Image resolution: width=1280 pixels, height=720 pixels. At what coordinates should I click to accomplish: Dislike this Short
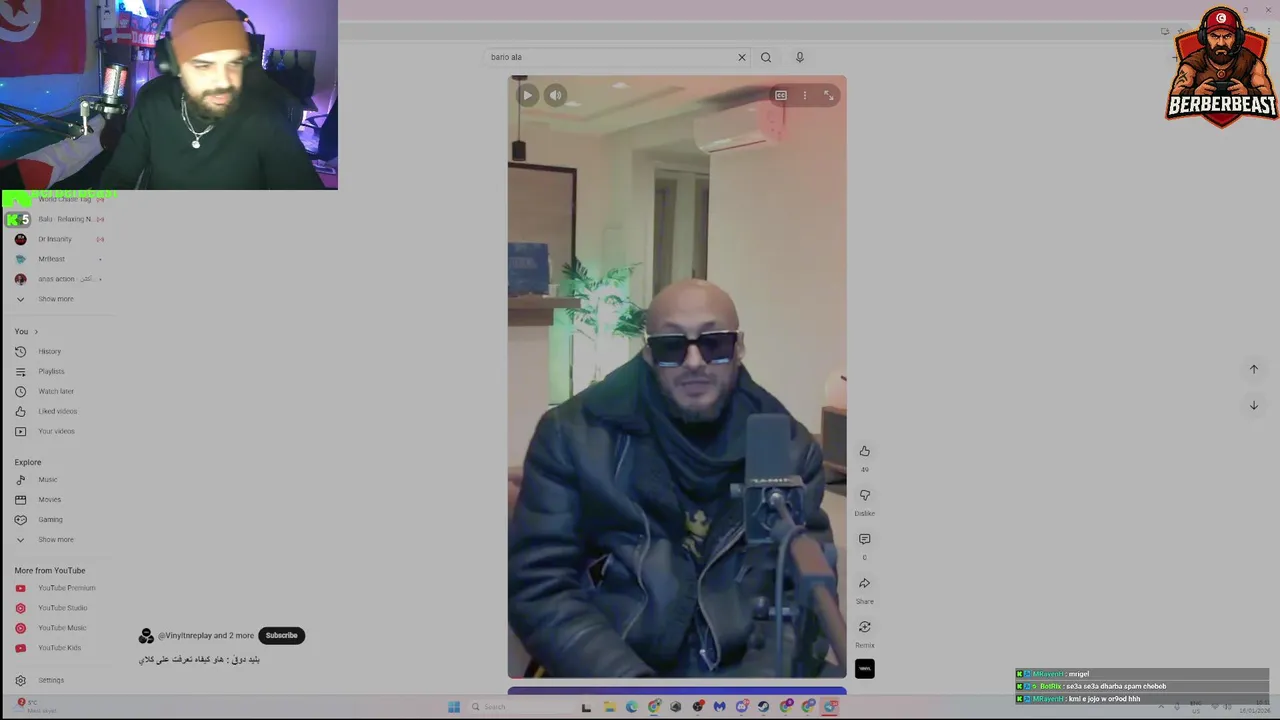[x=865, y=495]
